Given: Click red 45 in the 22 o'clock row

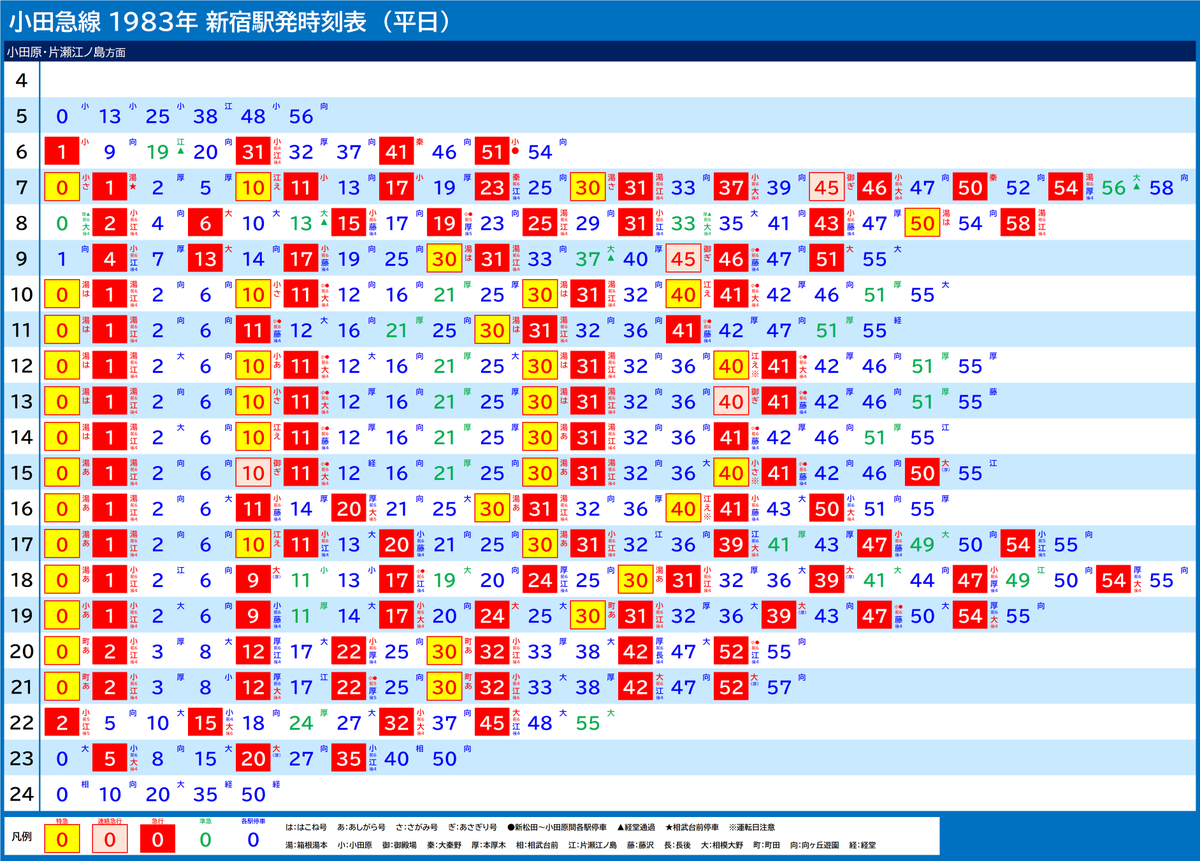Looking at the screenshot, I should [492, 723].
